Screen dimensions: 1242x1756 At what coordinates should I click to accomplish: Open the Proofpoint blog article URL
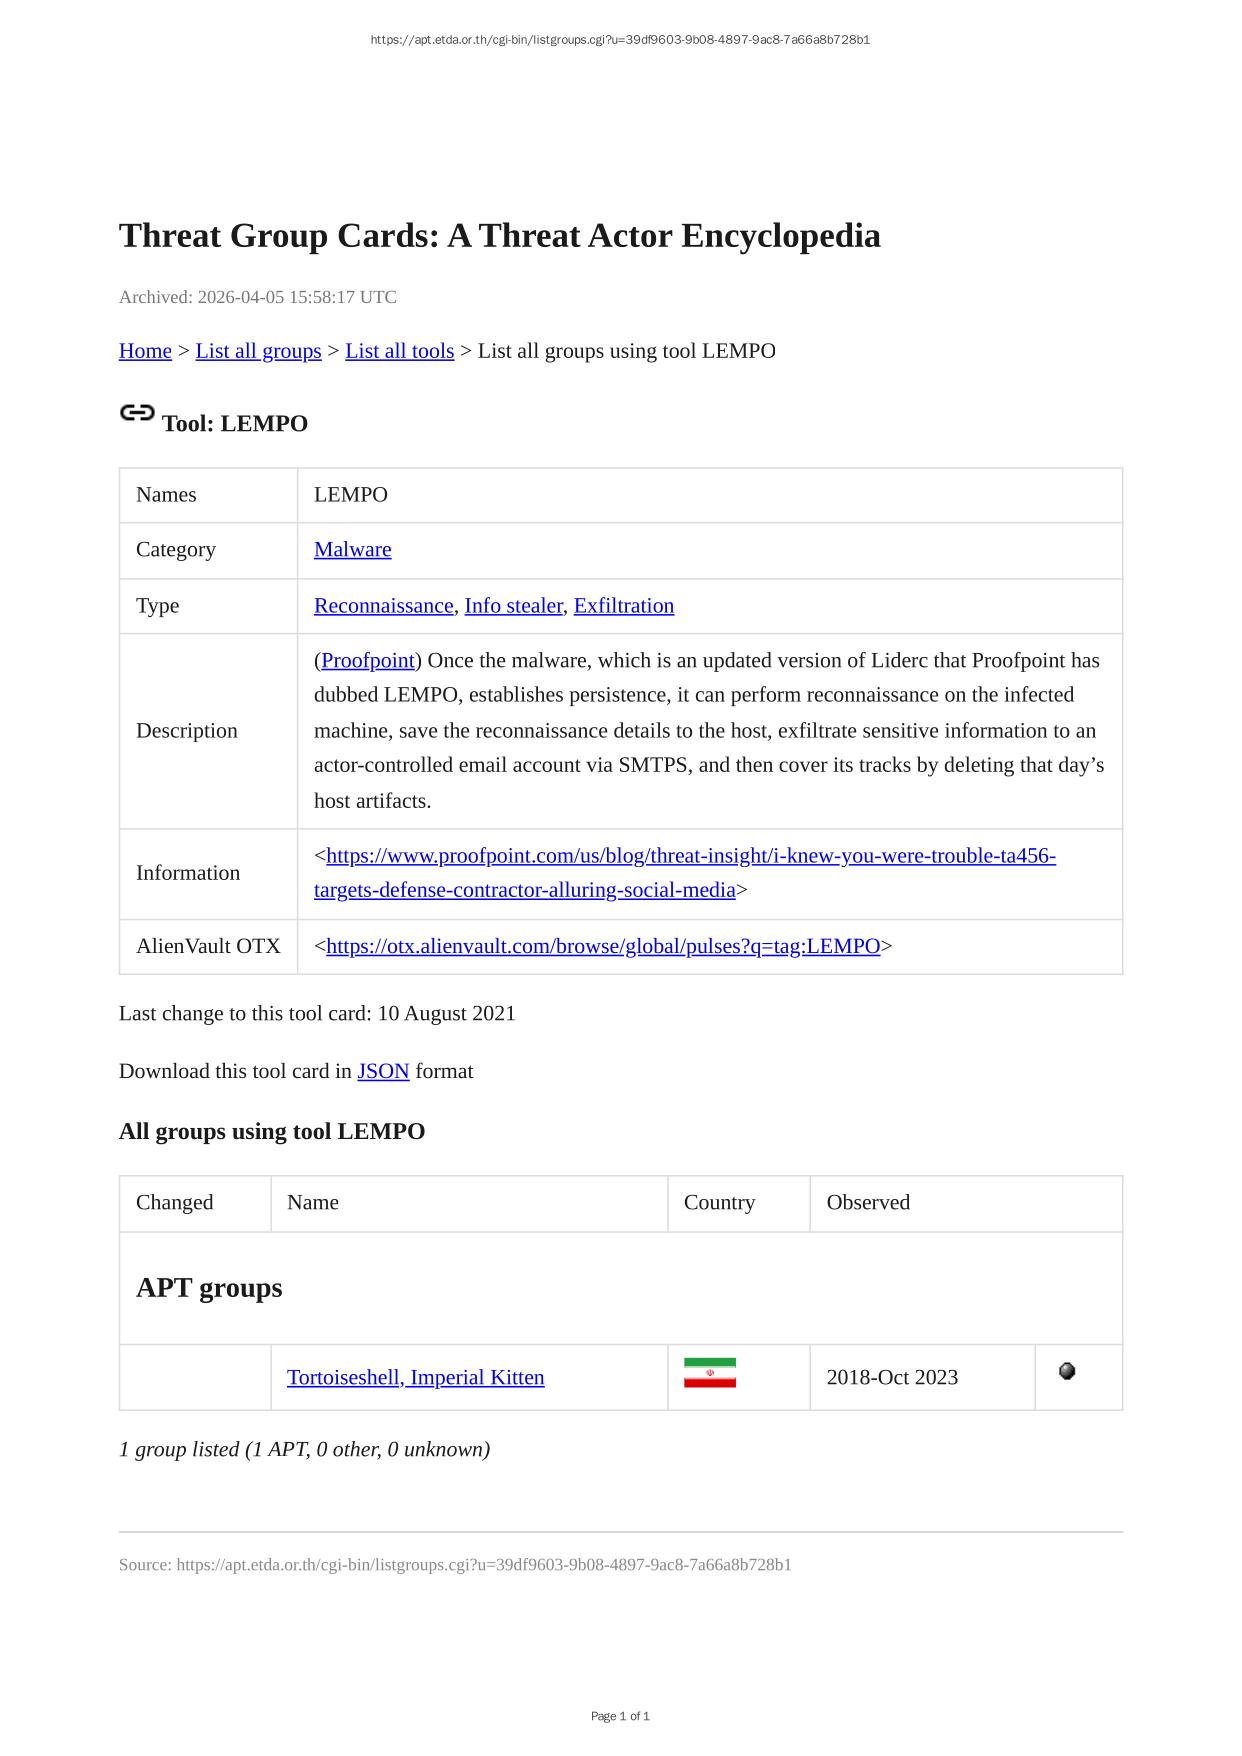[690, 857]
